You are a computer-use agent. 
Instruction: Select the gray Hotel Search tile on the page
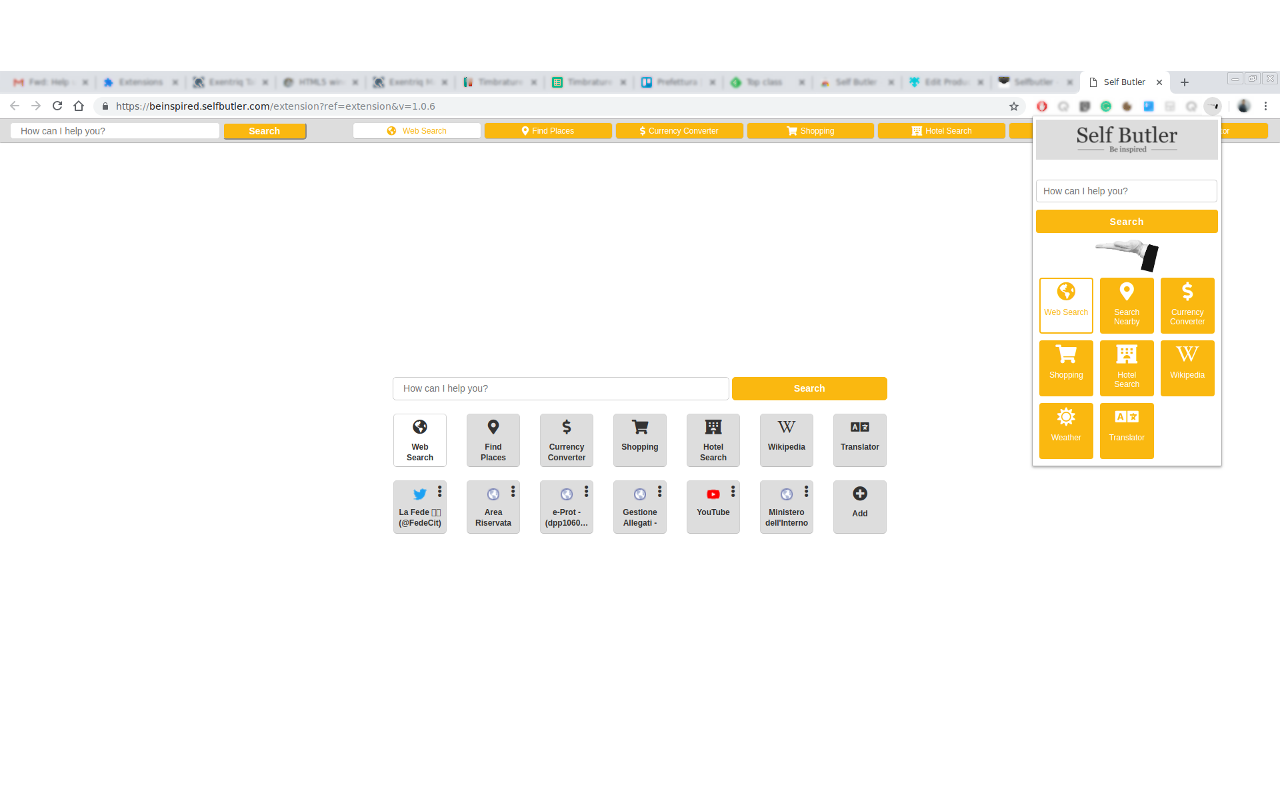pos(713,440)
